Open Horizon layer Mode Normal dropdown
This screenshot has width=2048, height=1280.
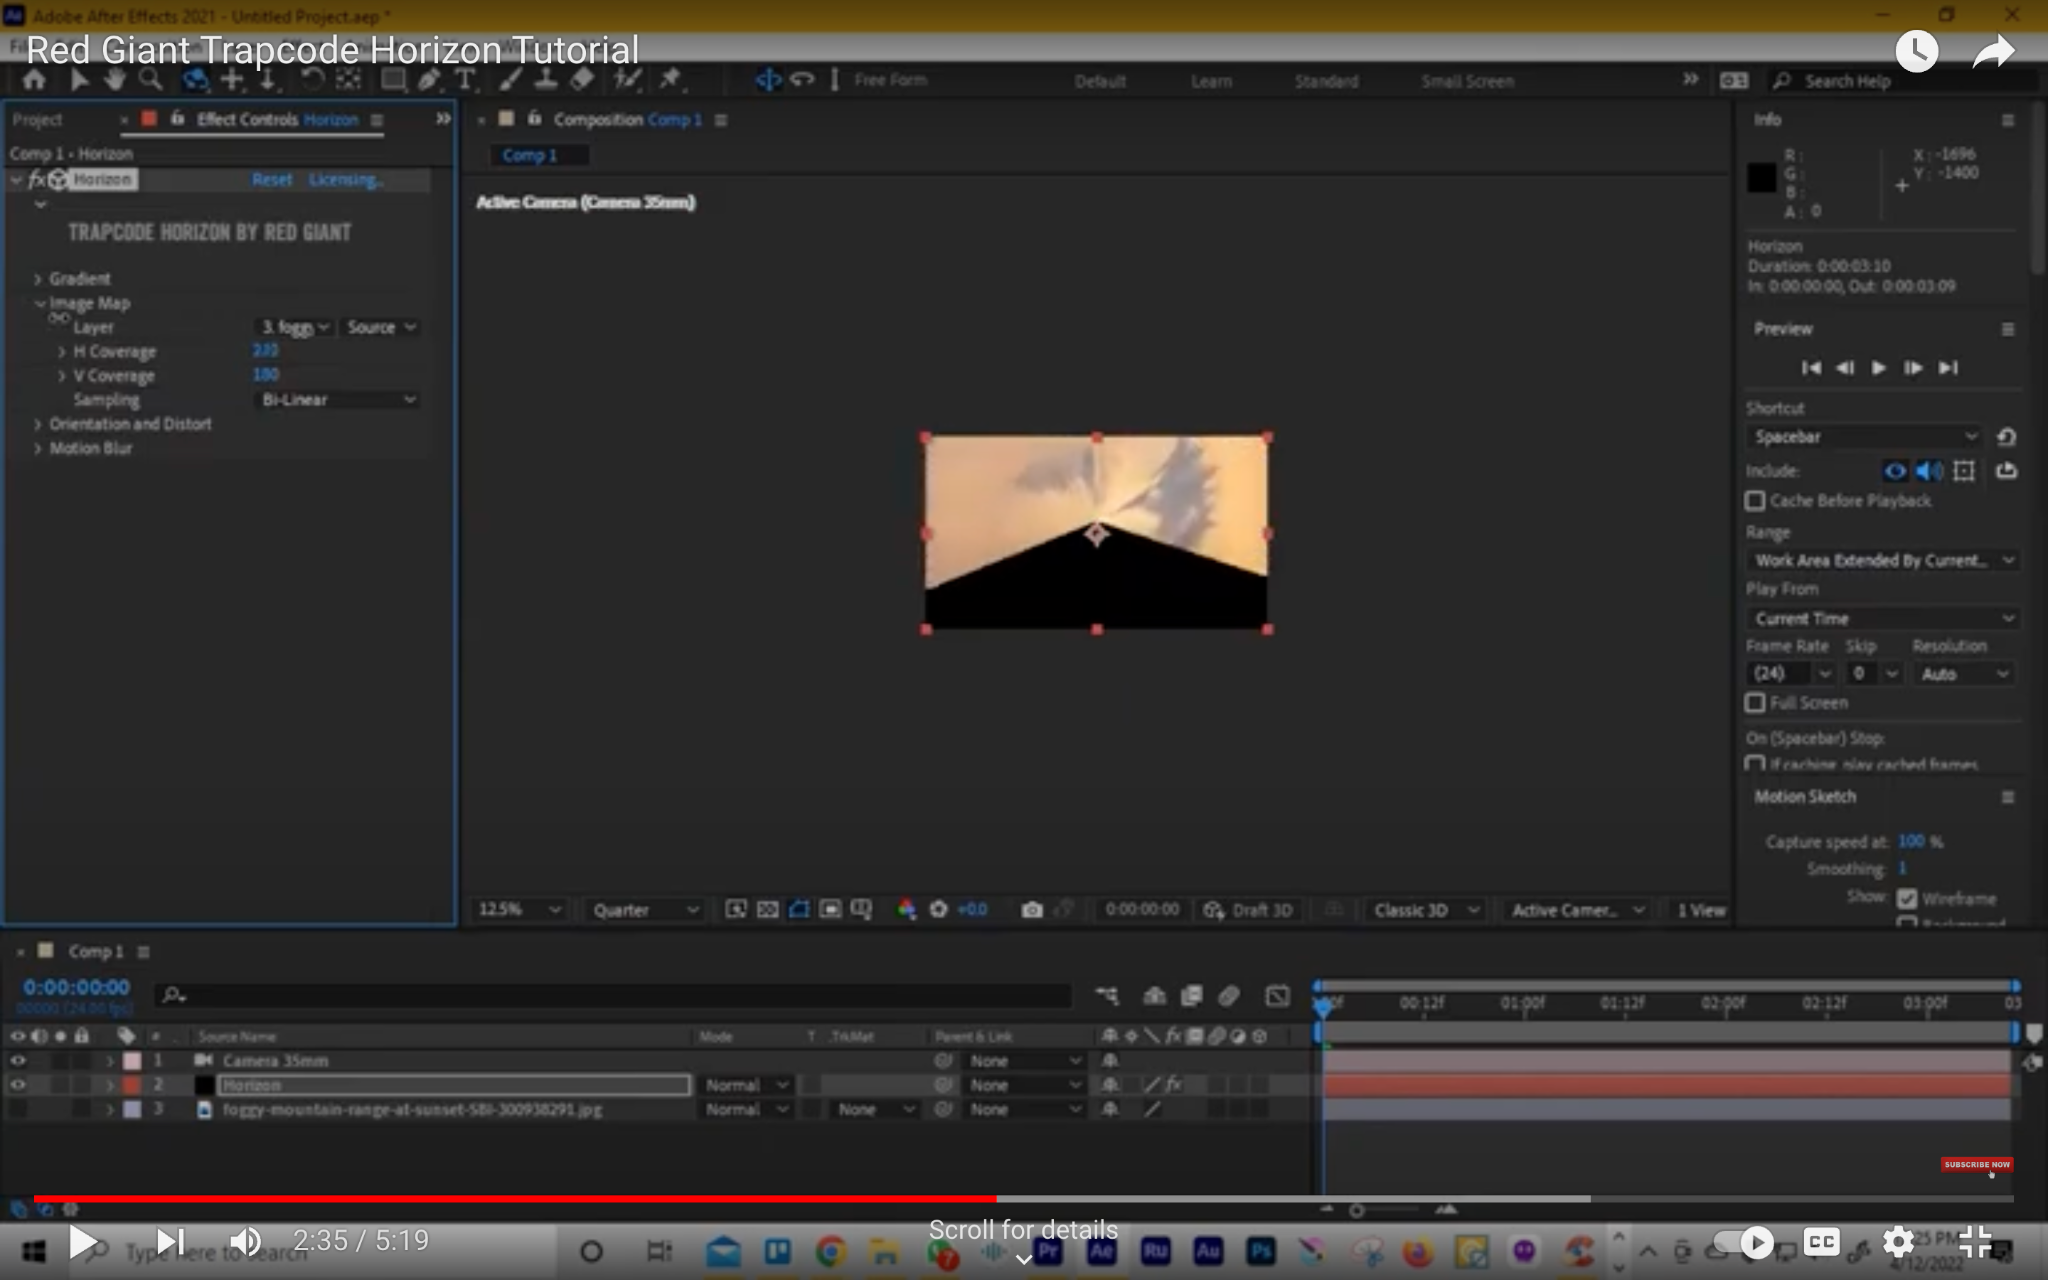[x=746, y=1085]
